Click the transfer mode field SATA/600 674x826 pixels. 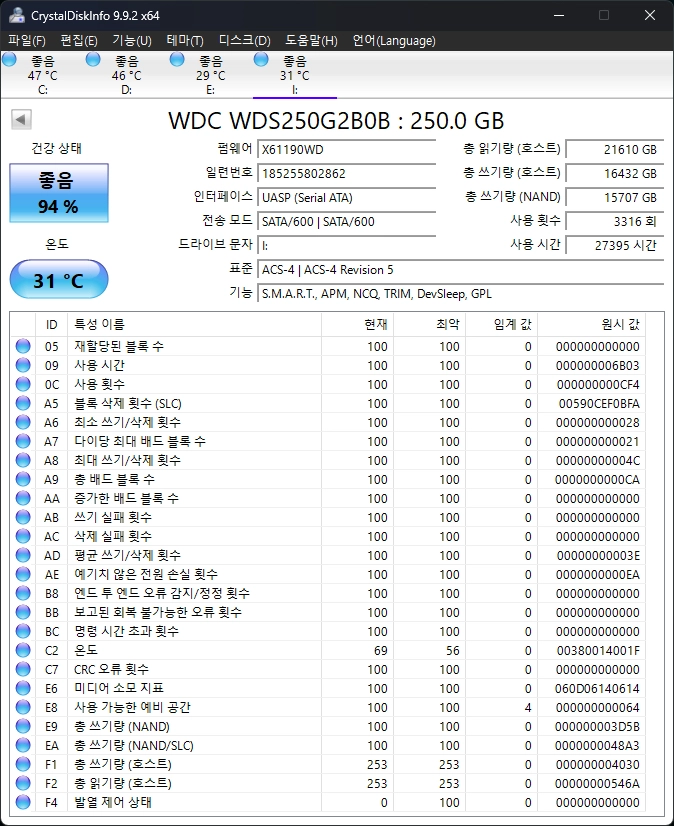tap(346, 221)
